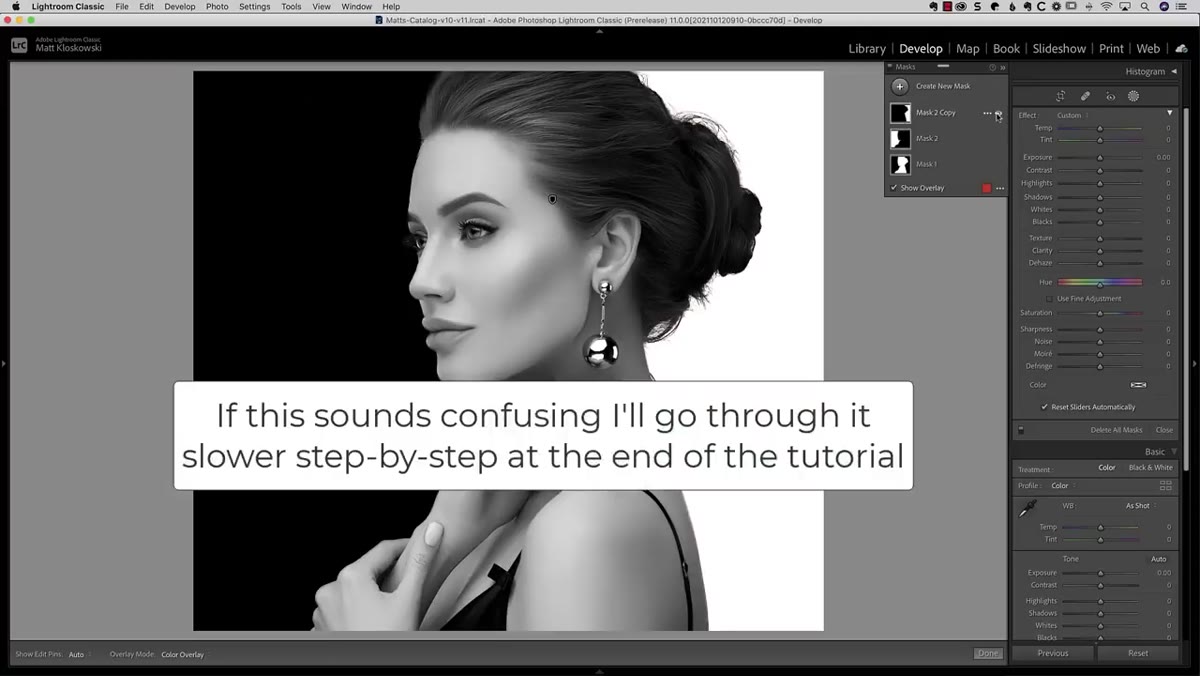
Task: Click the Create New Mask plus icon
Action: [901, 86]
